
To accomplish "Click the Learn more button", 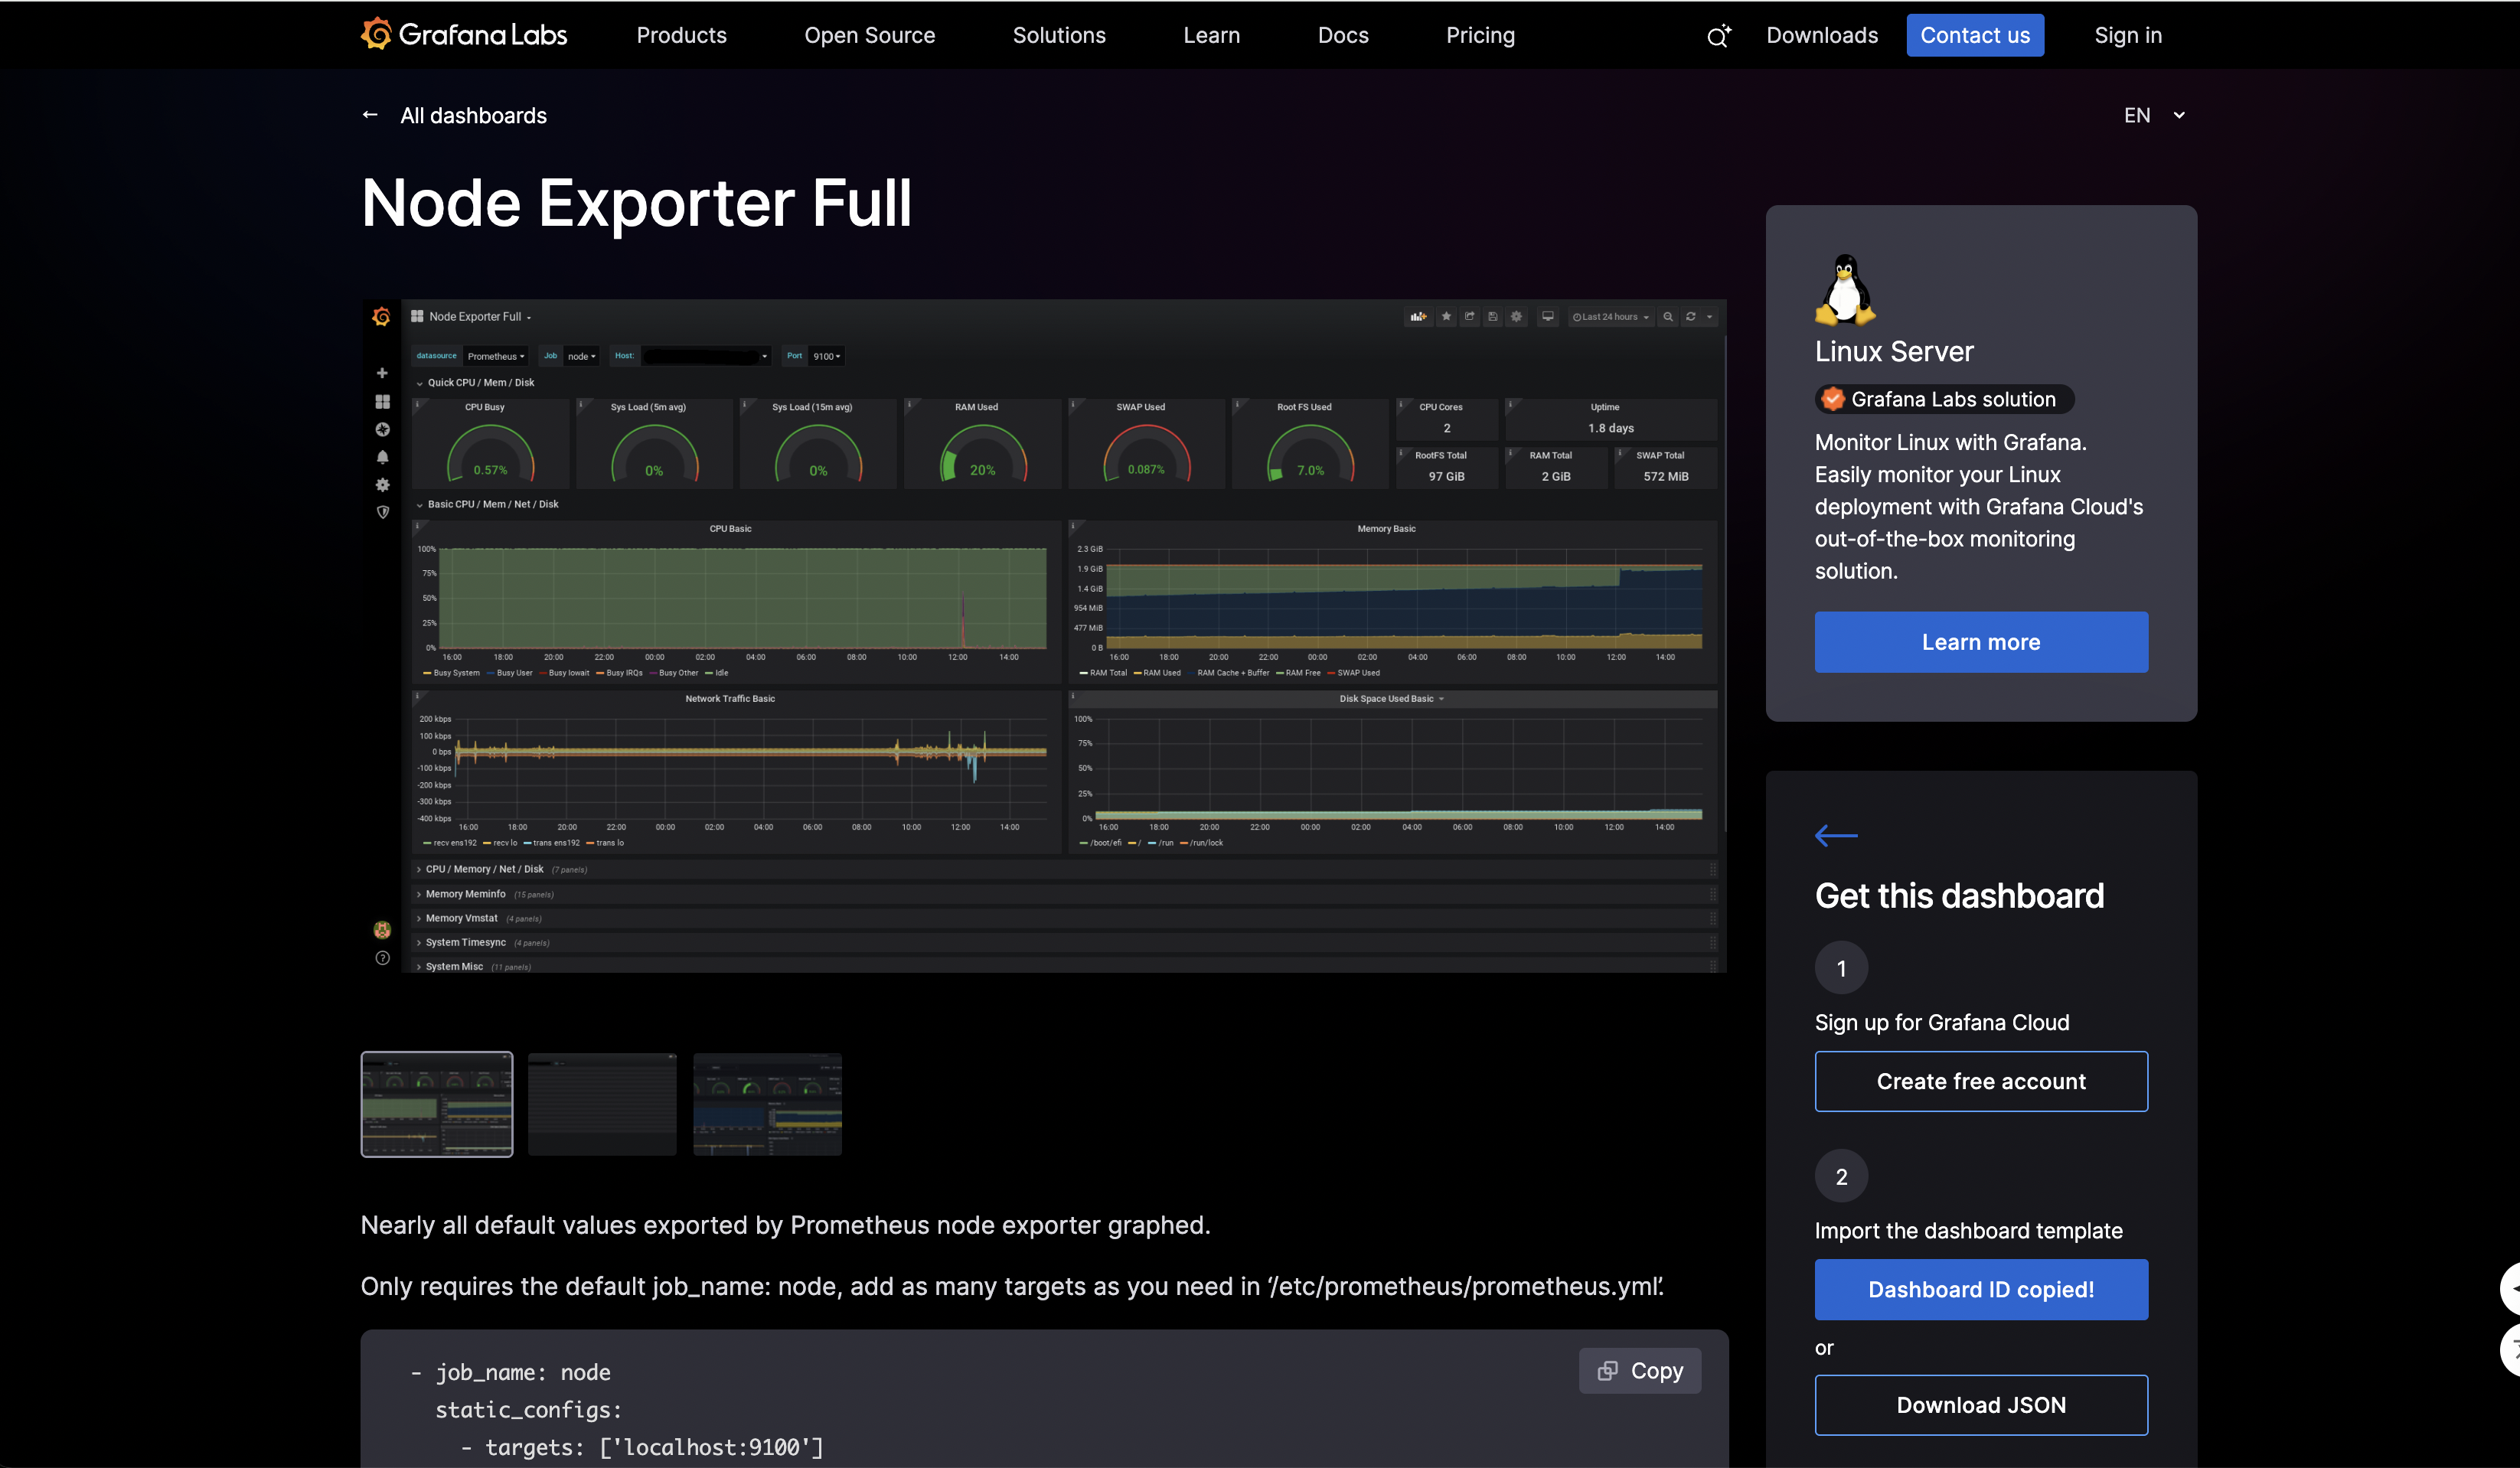I will 1980,642.
